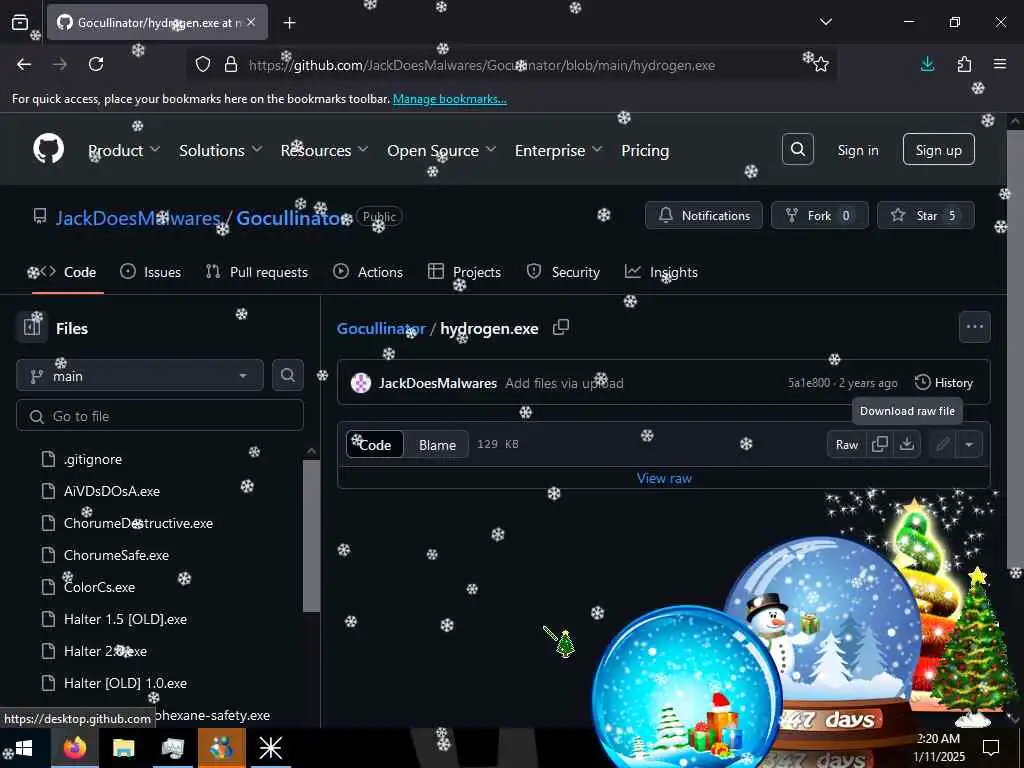Image resolution: width=1024 pixels, height=768 pixels.
Task: Open the Projects tab
Action: 464,272
